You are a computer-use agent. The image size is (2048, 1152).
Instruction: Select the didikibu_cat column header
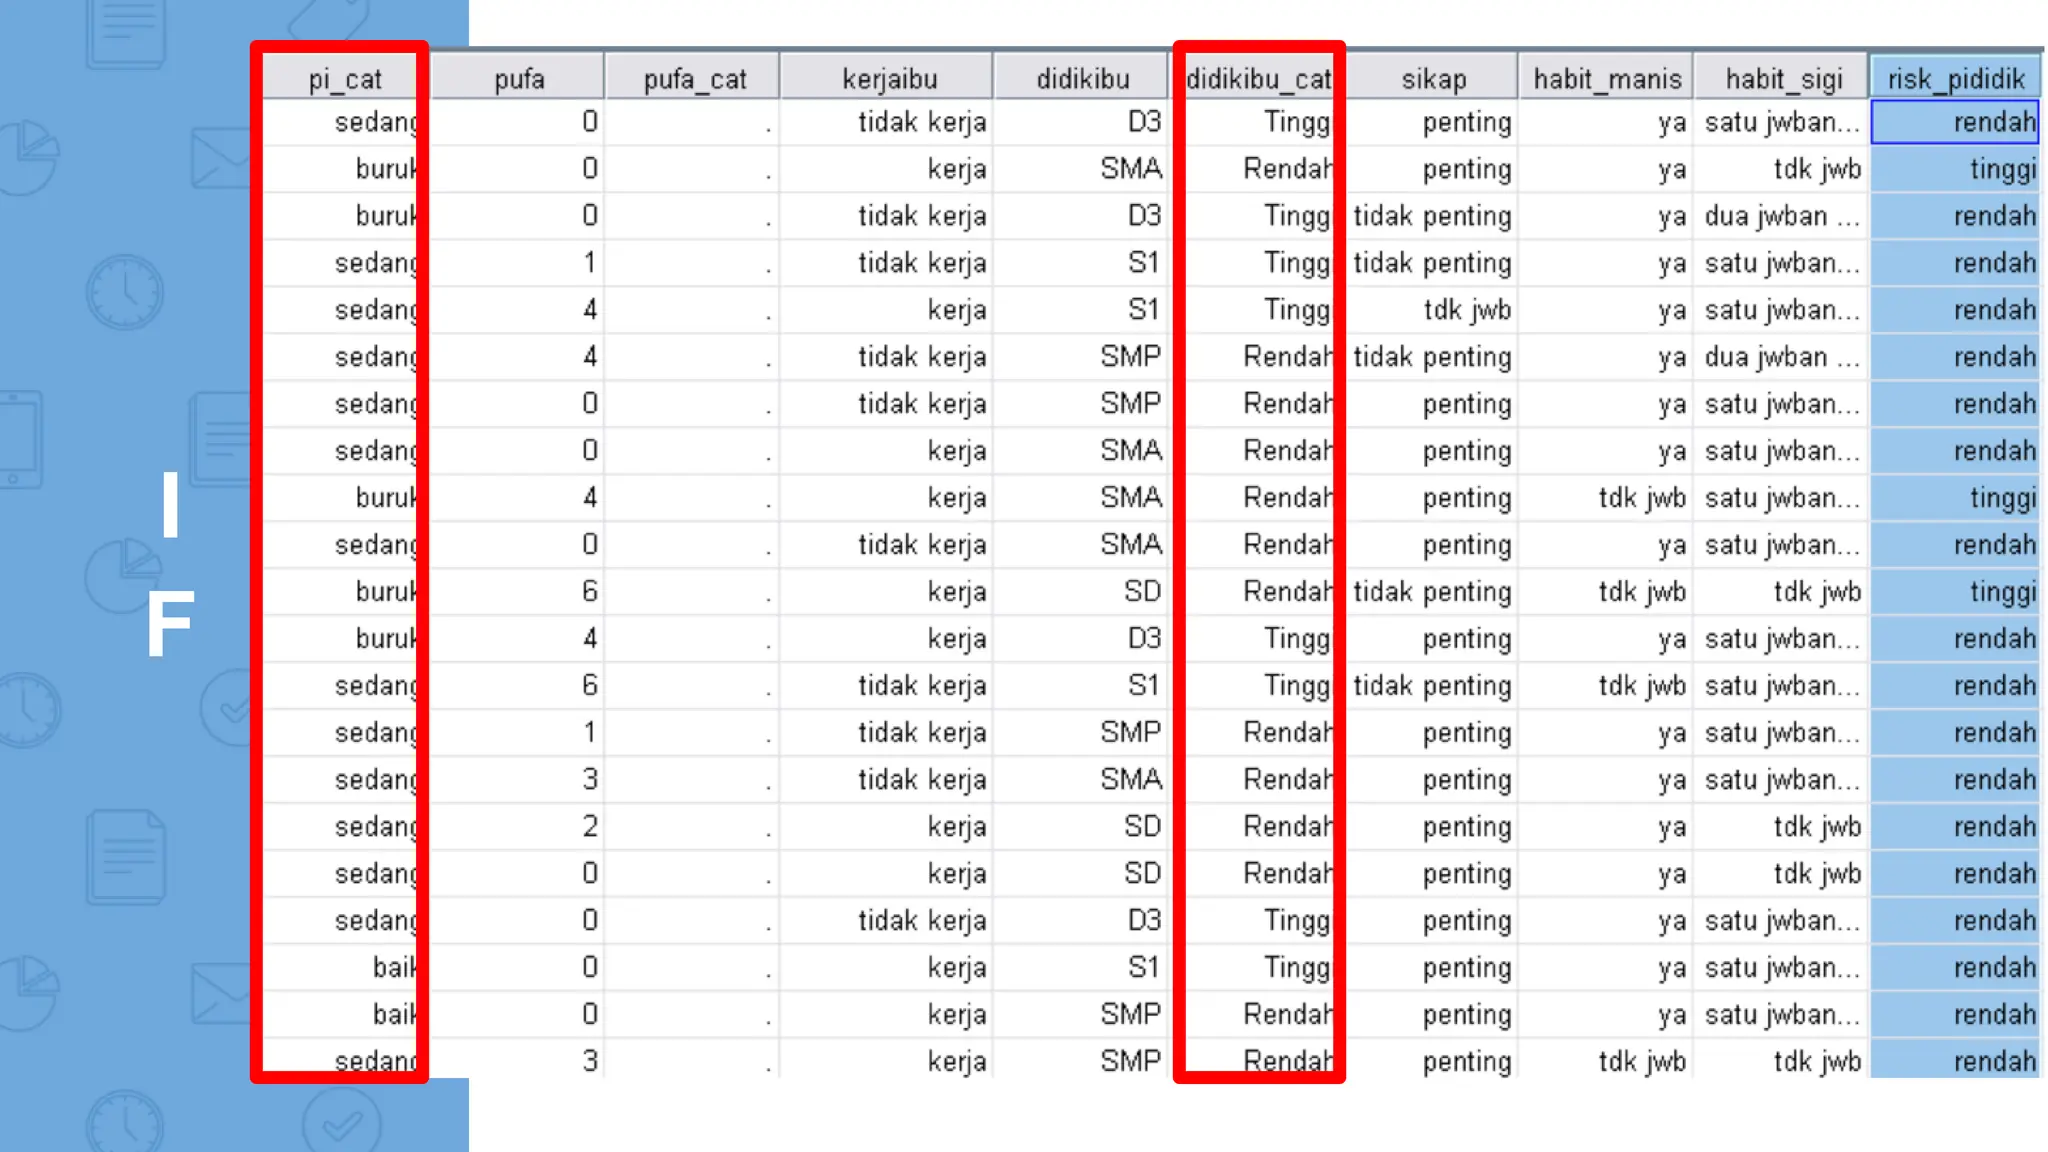1258,79
